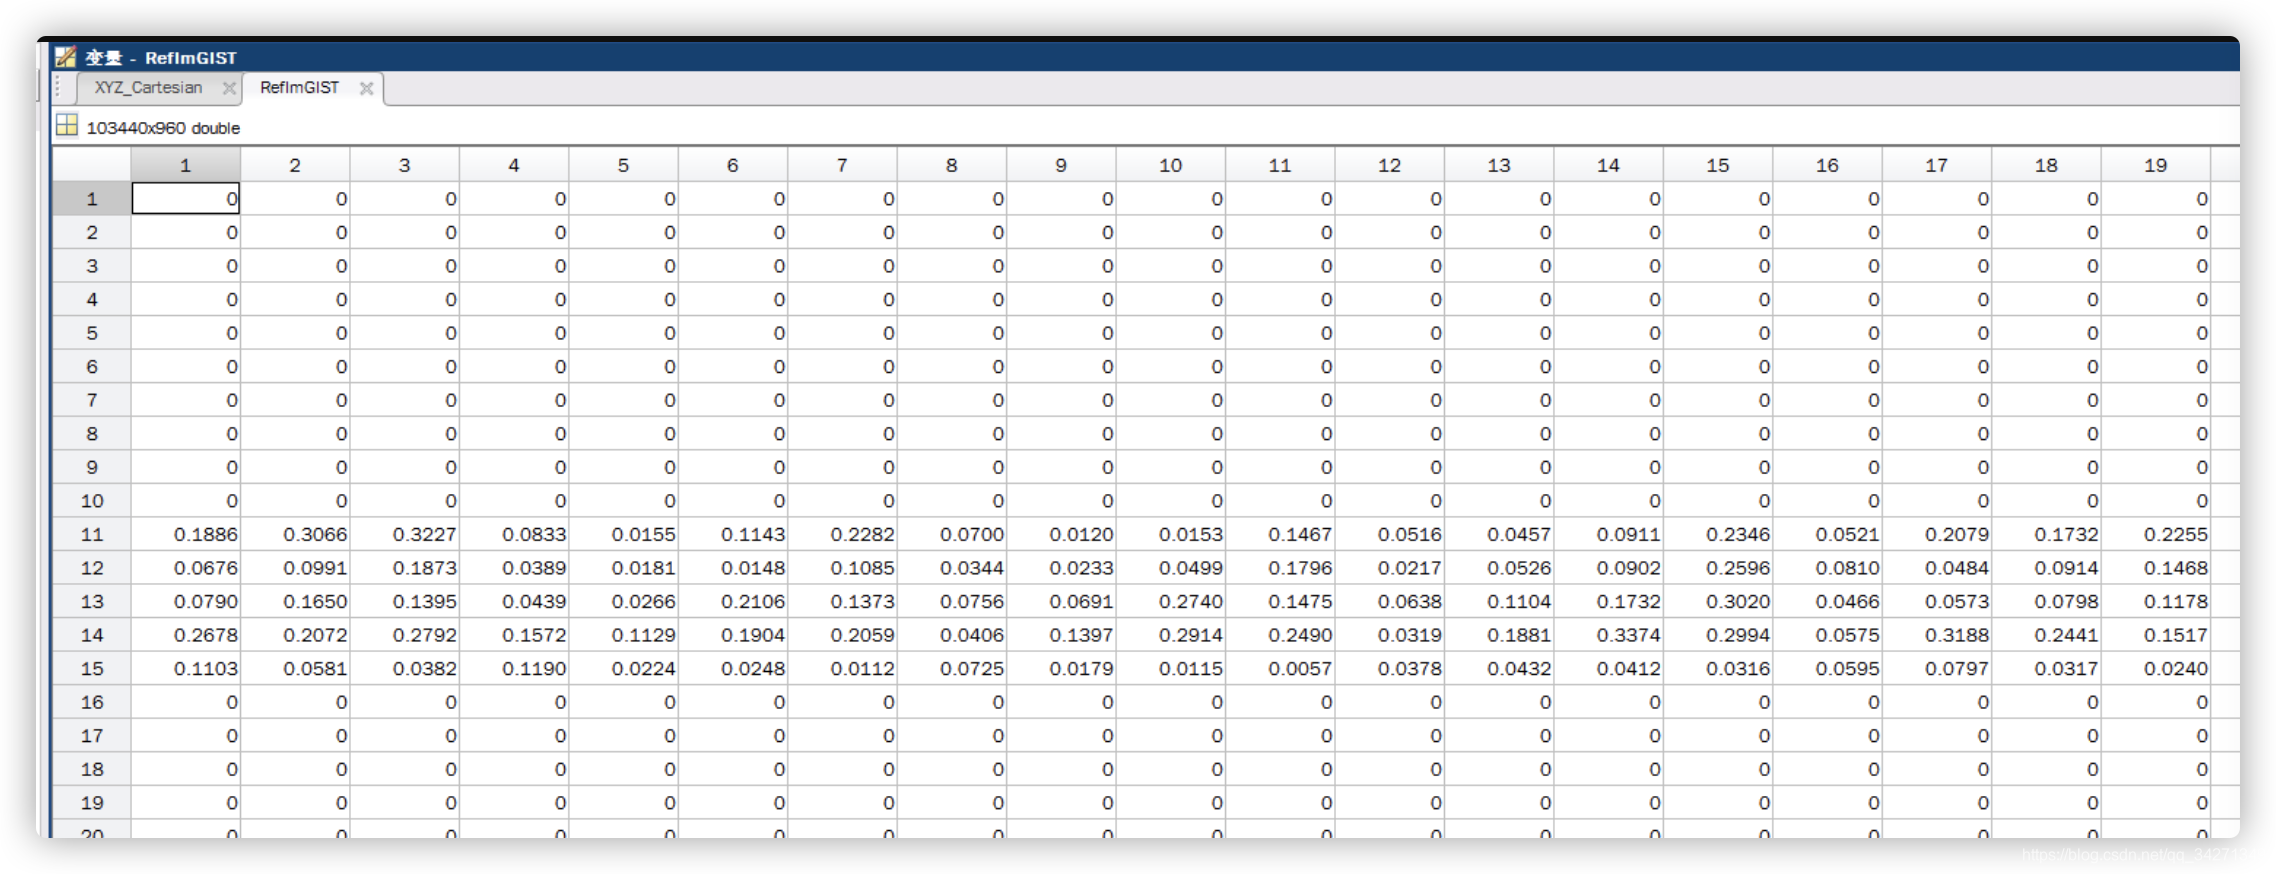This screenshot has width=2276, height=874.
Task: Click cell value 0.3227
Action: [424, 534]
